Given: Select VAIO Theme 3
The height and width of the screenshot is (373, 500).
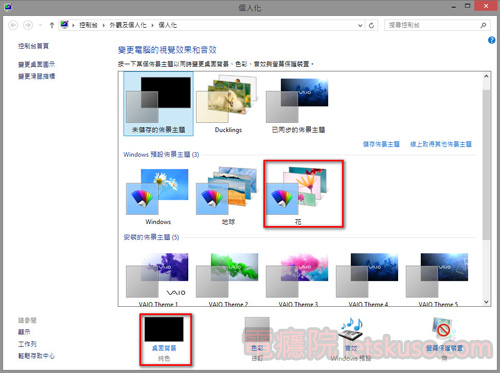Looking at the screenshot, I should 298,279.
